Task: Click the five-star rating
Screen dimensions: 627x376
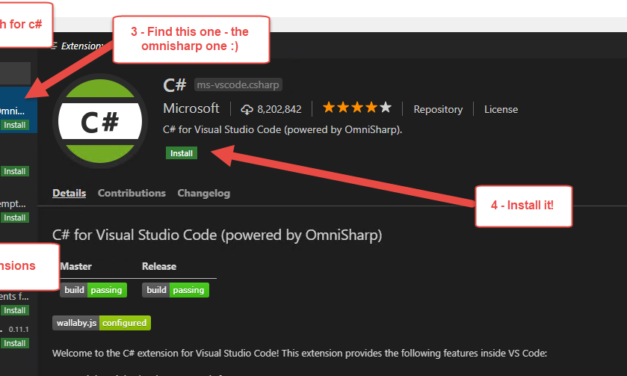Action: [357, 108]
